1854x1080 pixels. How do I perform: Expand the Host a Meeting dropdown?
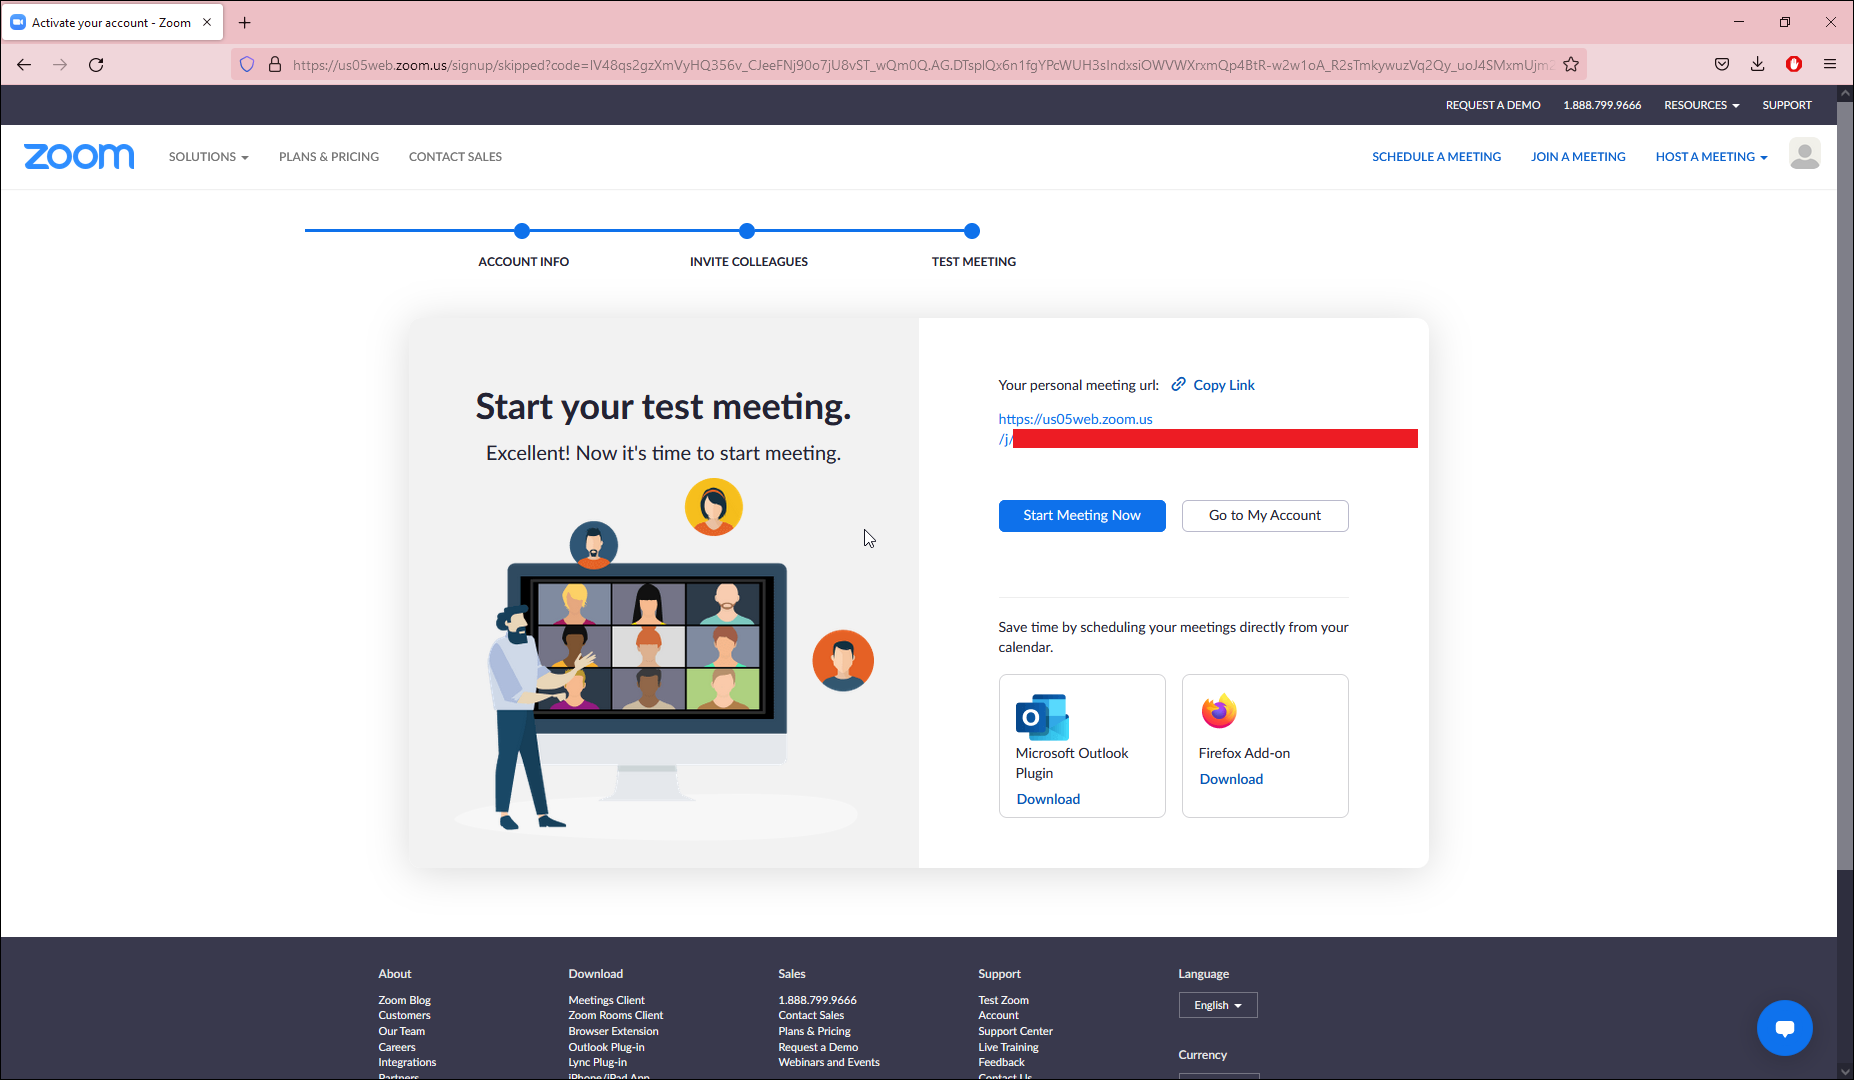point(1711,157)
